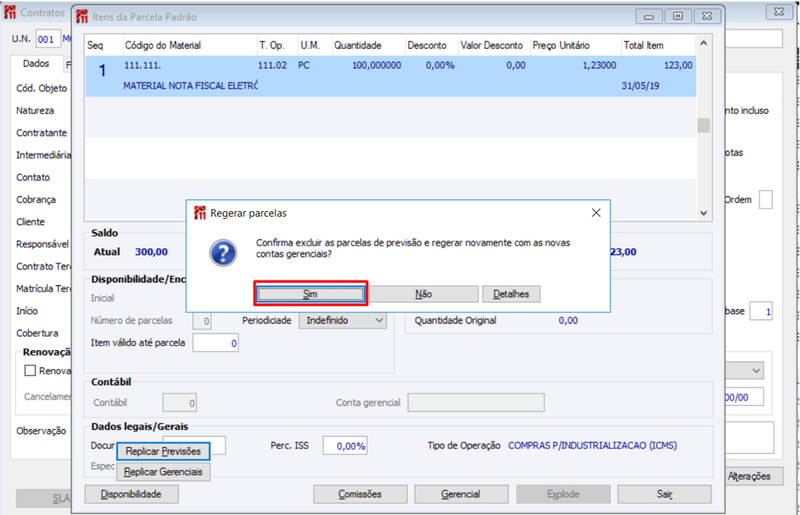The height and width of the screenshot is (515, 800).
Task: Click the Item válido até parcela field
Action: click(215, 343)
